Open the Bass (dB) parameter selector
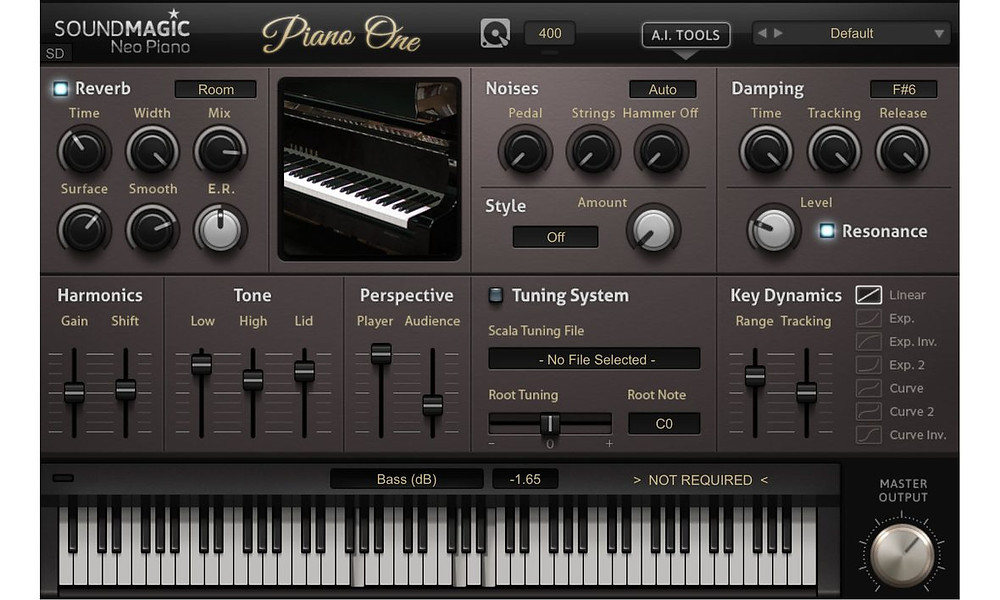1000x600 pixels. 407,479
